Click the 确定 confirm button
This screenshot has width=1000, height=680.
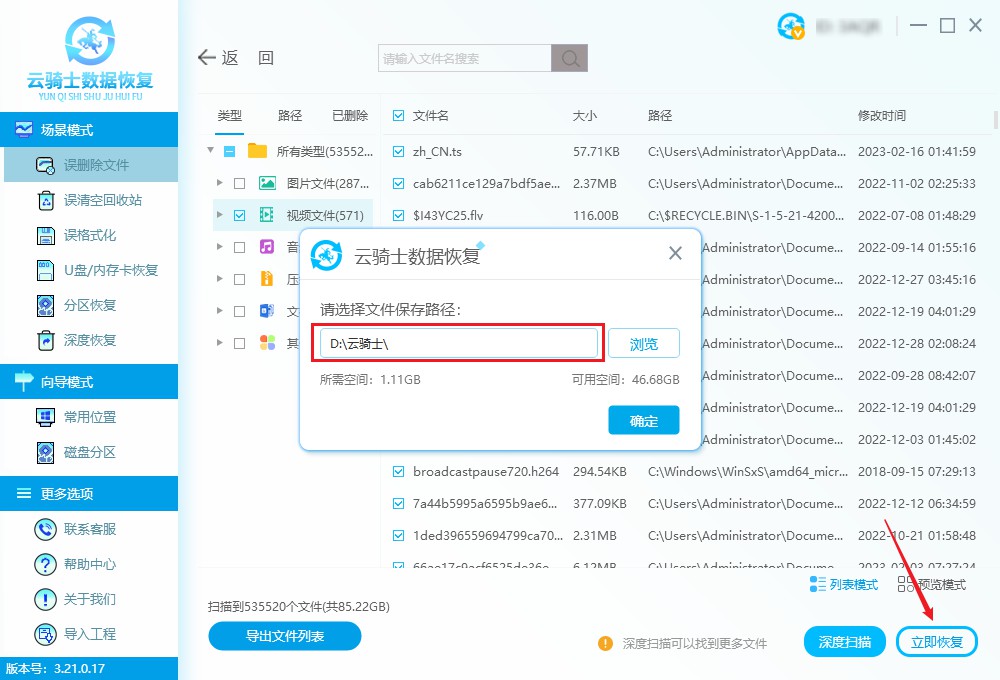643,420
